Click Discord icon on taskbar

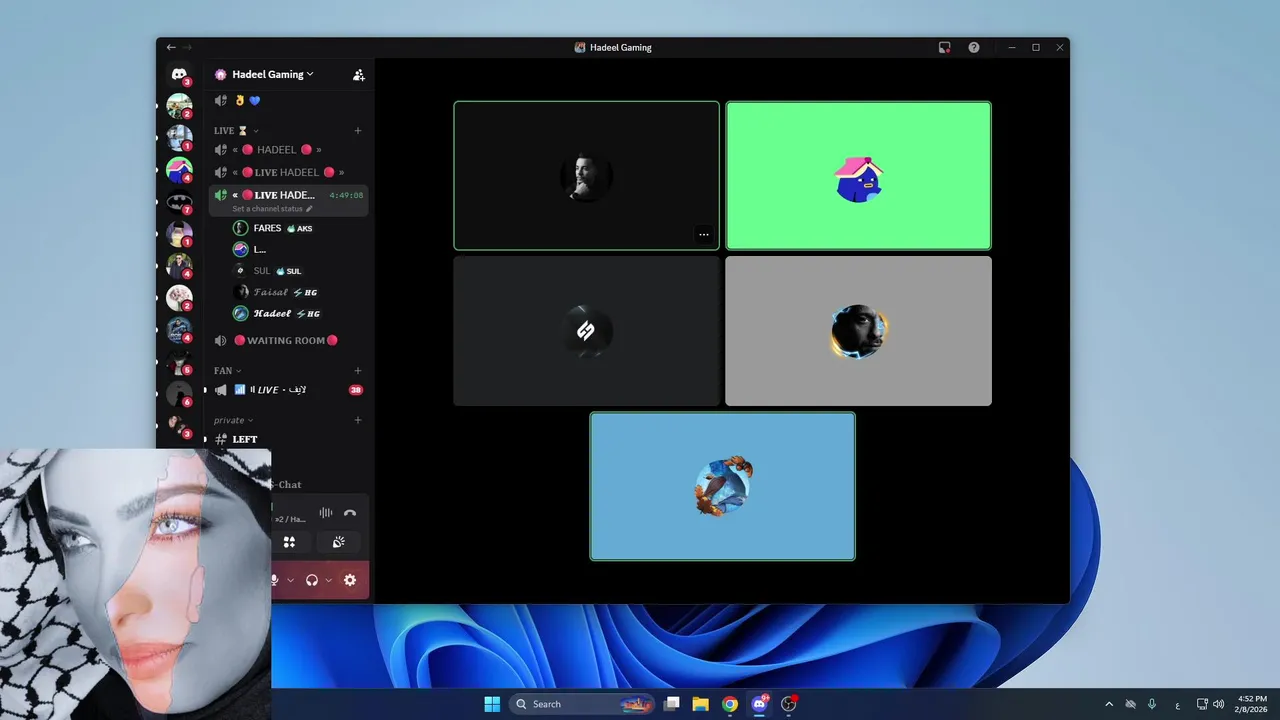coord(759,704)
